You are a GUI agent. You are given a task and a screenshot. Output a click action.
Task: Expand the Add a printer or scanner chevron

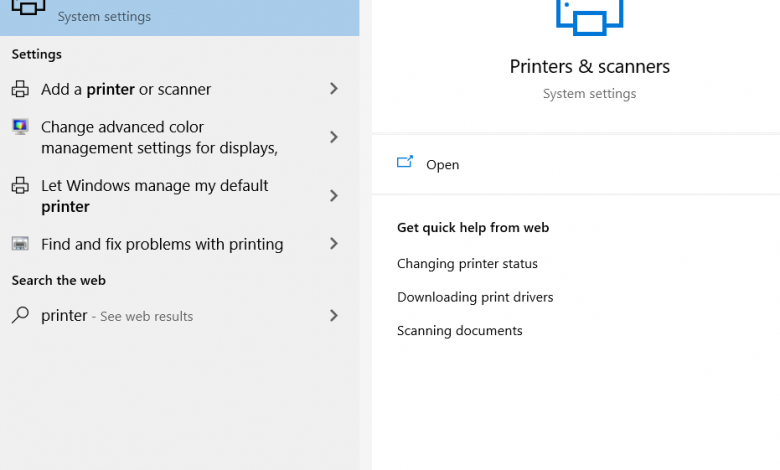334,89
